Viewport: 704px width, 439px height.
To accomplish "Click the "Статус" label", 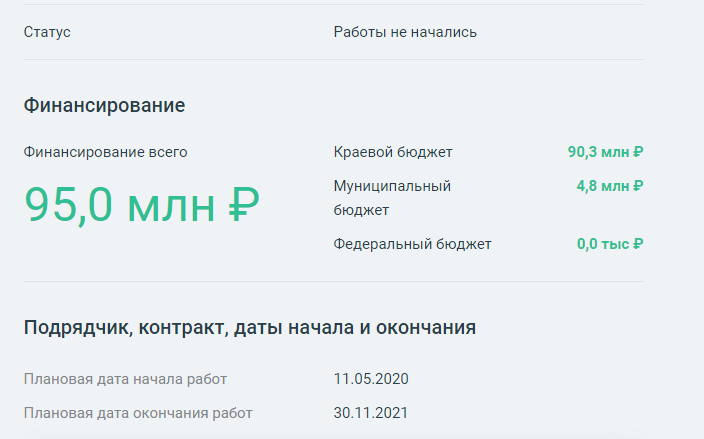I will [x=47, y=32].
